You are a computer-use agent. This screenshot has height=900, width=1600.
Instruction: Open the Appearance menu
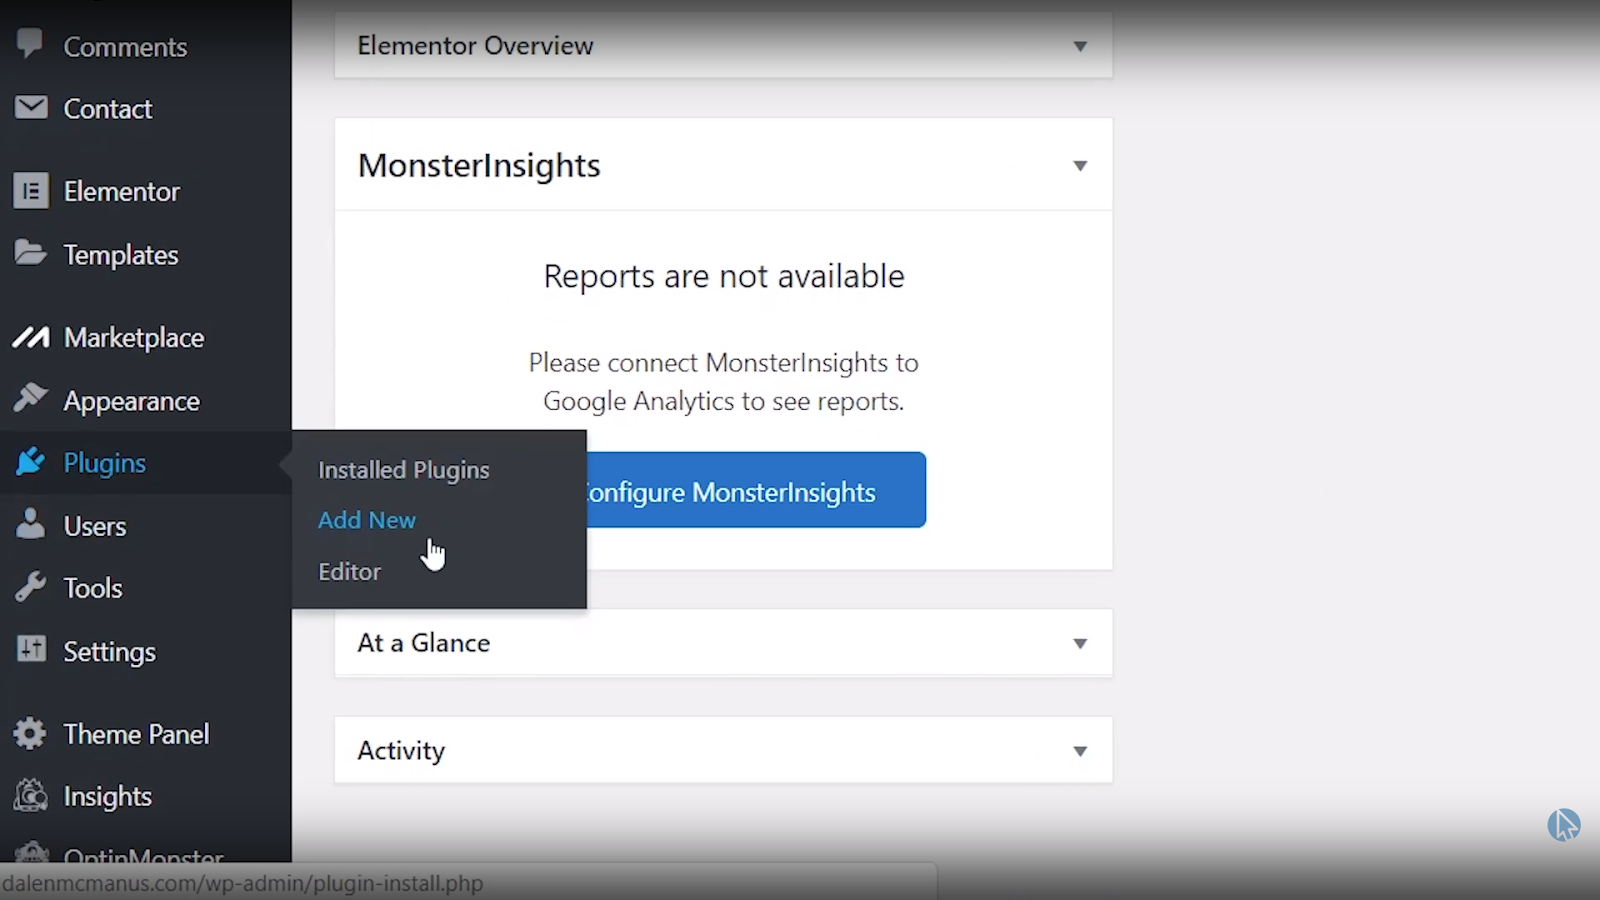click(x=132, y=401)
